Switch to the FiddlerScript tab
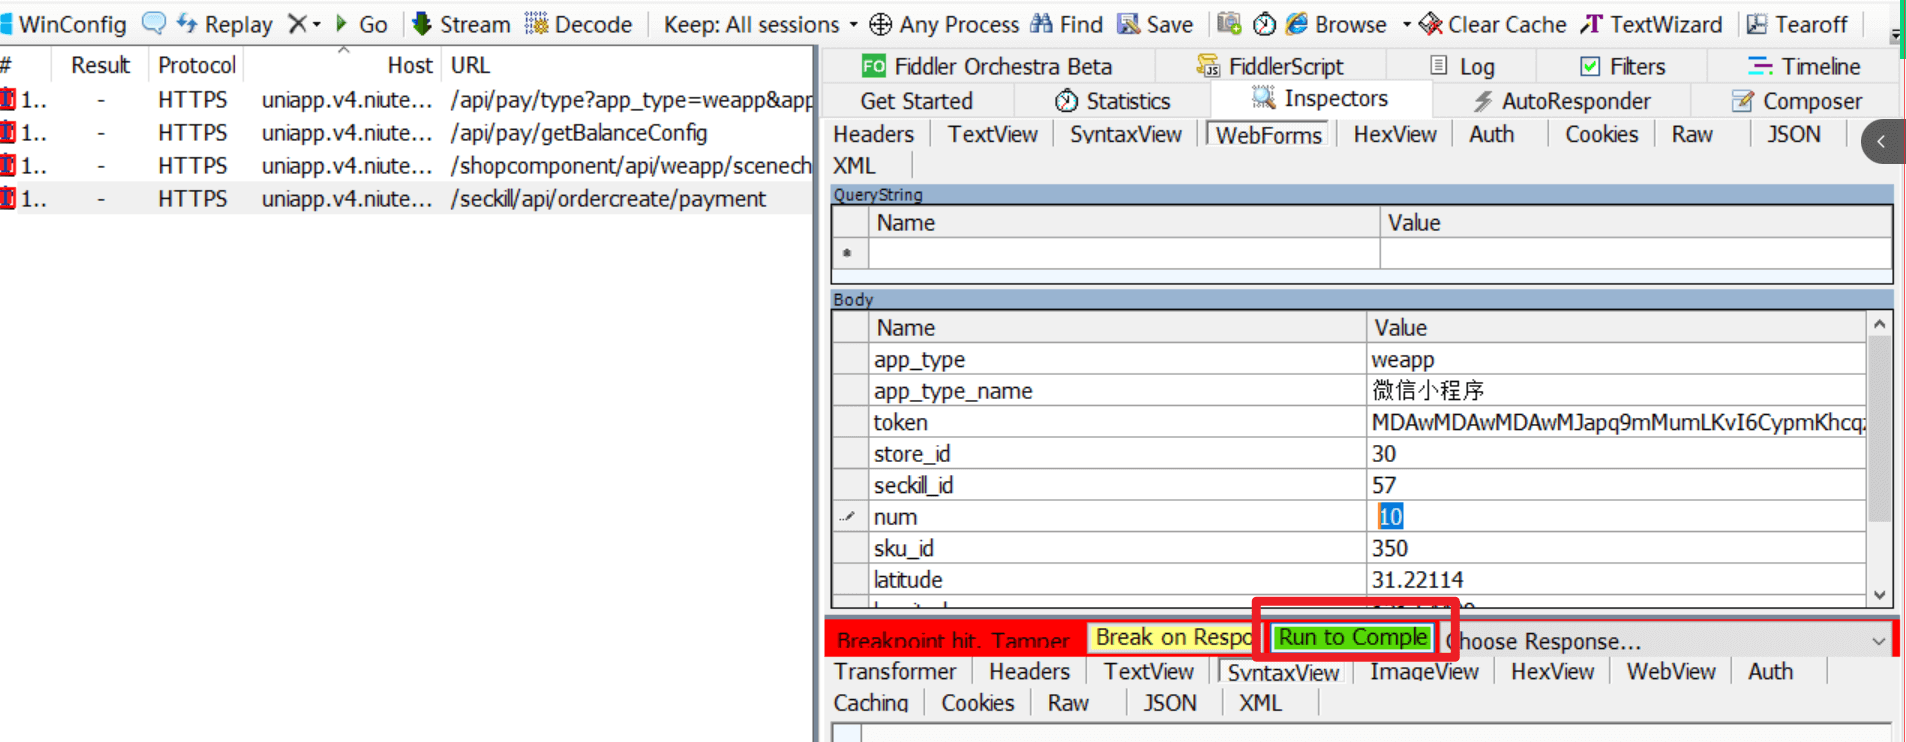Image resolution: width=1906 pixels, height=742 pixels. 1270,67
